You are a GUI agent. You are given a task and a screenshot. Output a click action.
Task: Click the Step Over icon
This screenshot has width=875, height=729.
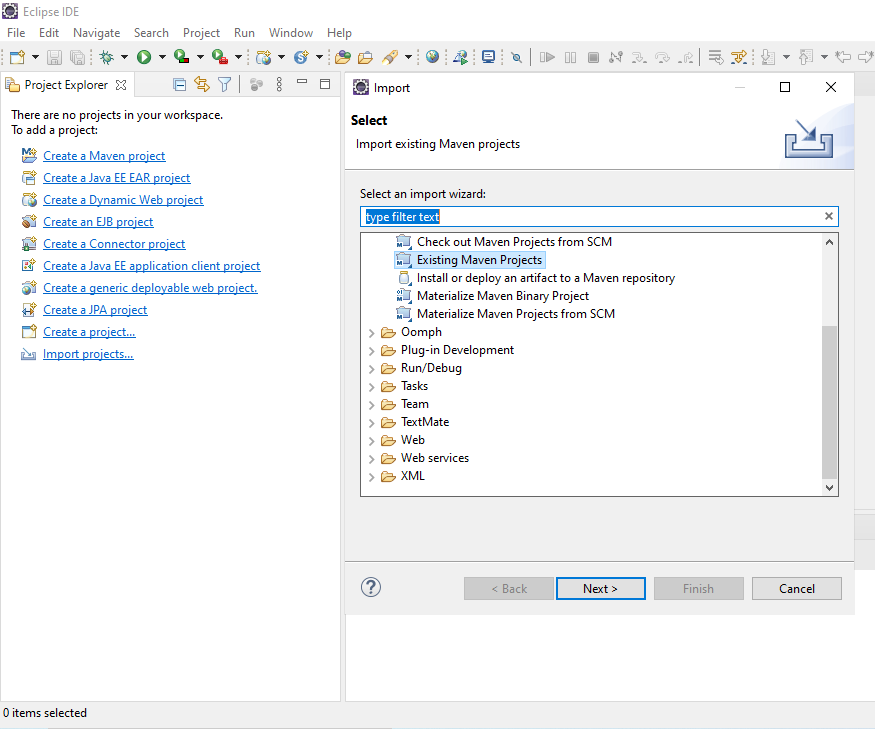(662, 57)
